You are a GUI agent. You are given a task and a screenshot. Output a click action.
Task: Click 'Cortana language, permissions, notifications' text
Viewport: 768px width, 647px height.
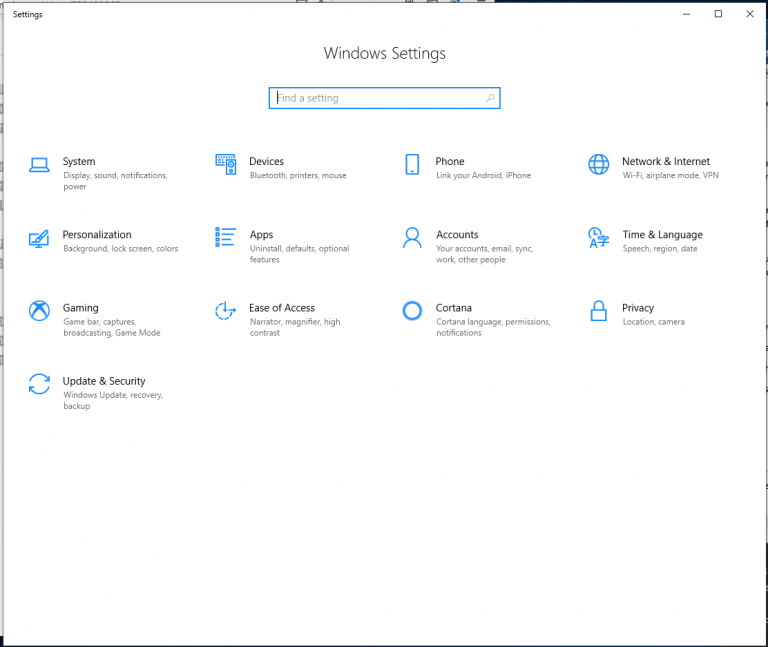click(x=494, y=327)
